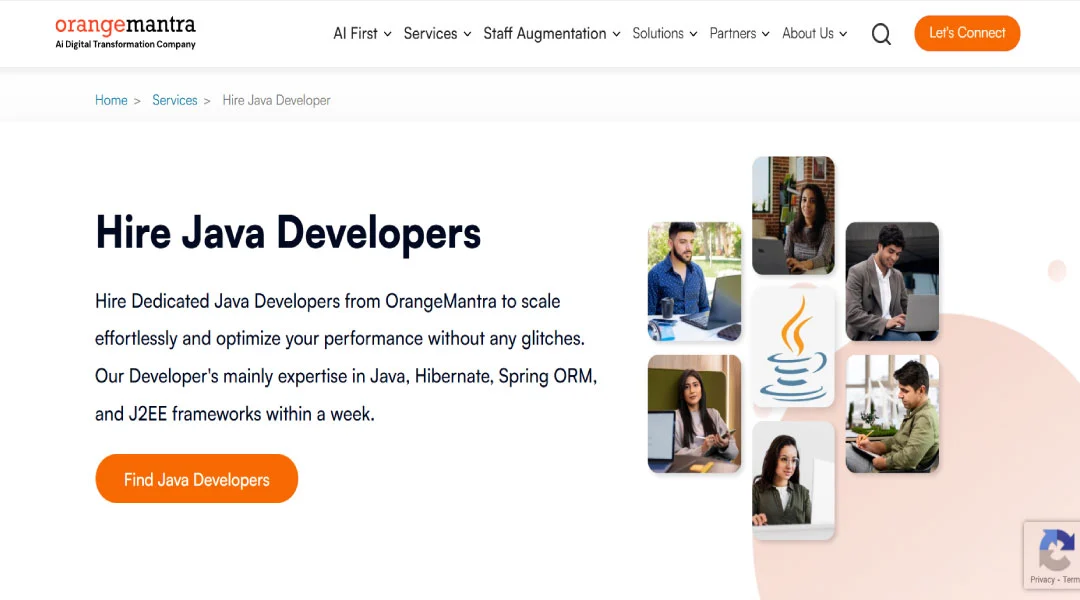Click the Privacy link in reCAPTCHA badge
Image resolution: width=1080 pixels, height=600 pixels.
pos(1042,580)
